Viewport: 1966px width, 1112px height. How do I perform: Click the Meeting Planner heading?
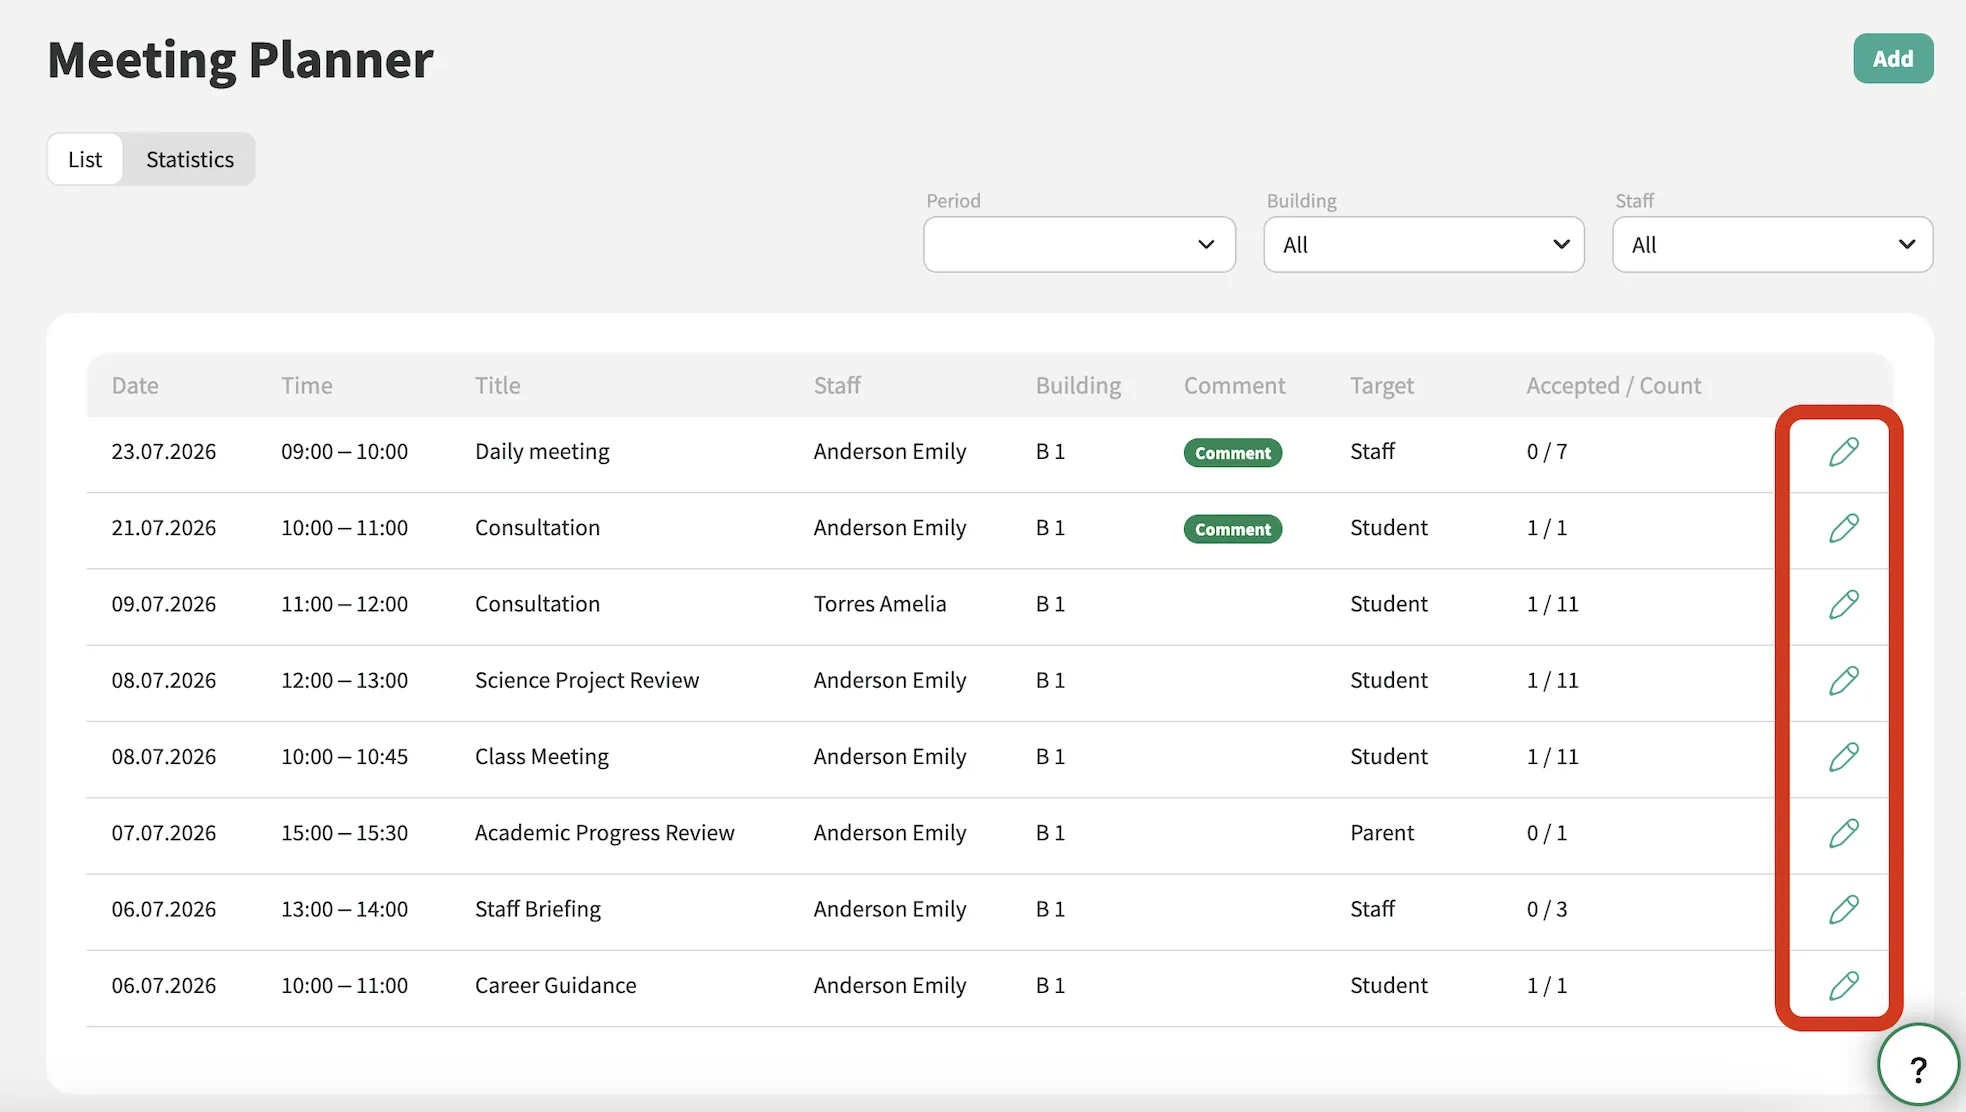(240, 60)
